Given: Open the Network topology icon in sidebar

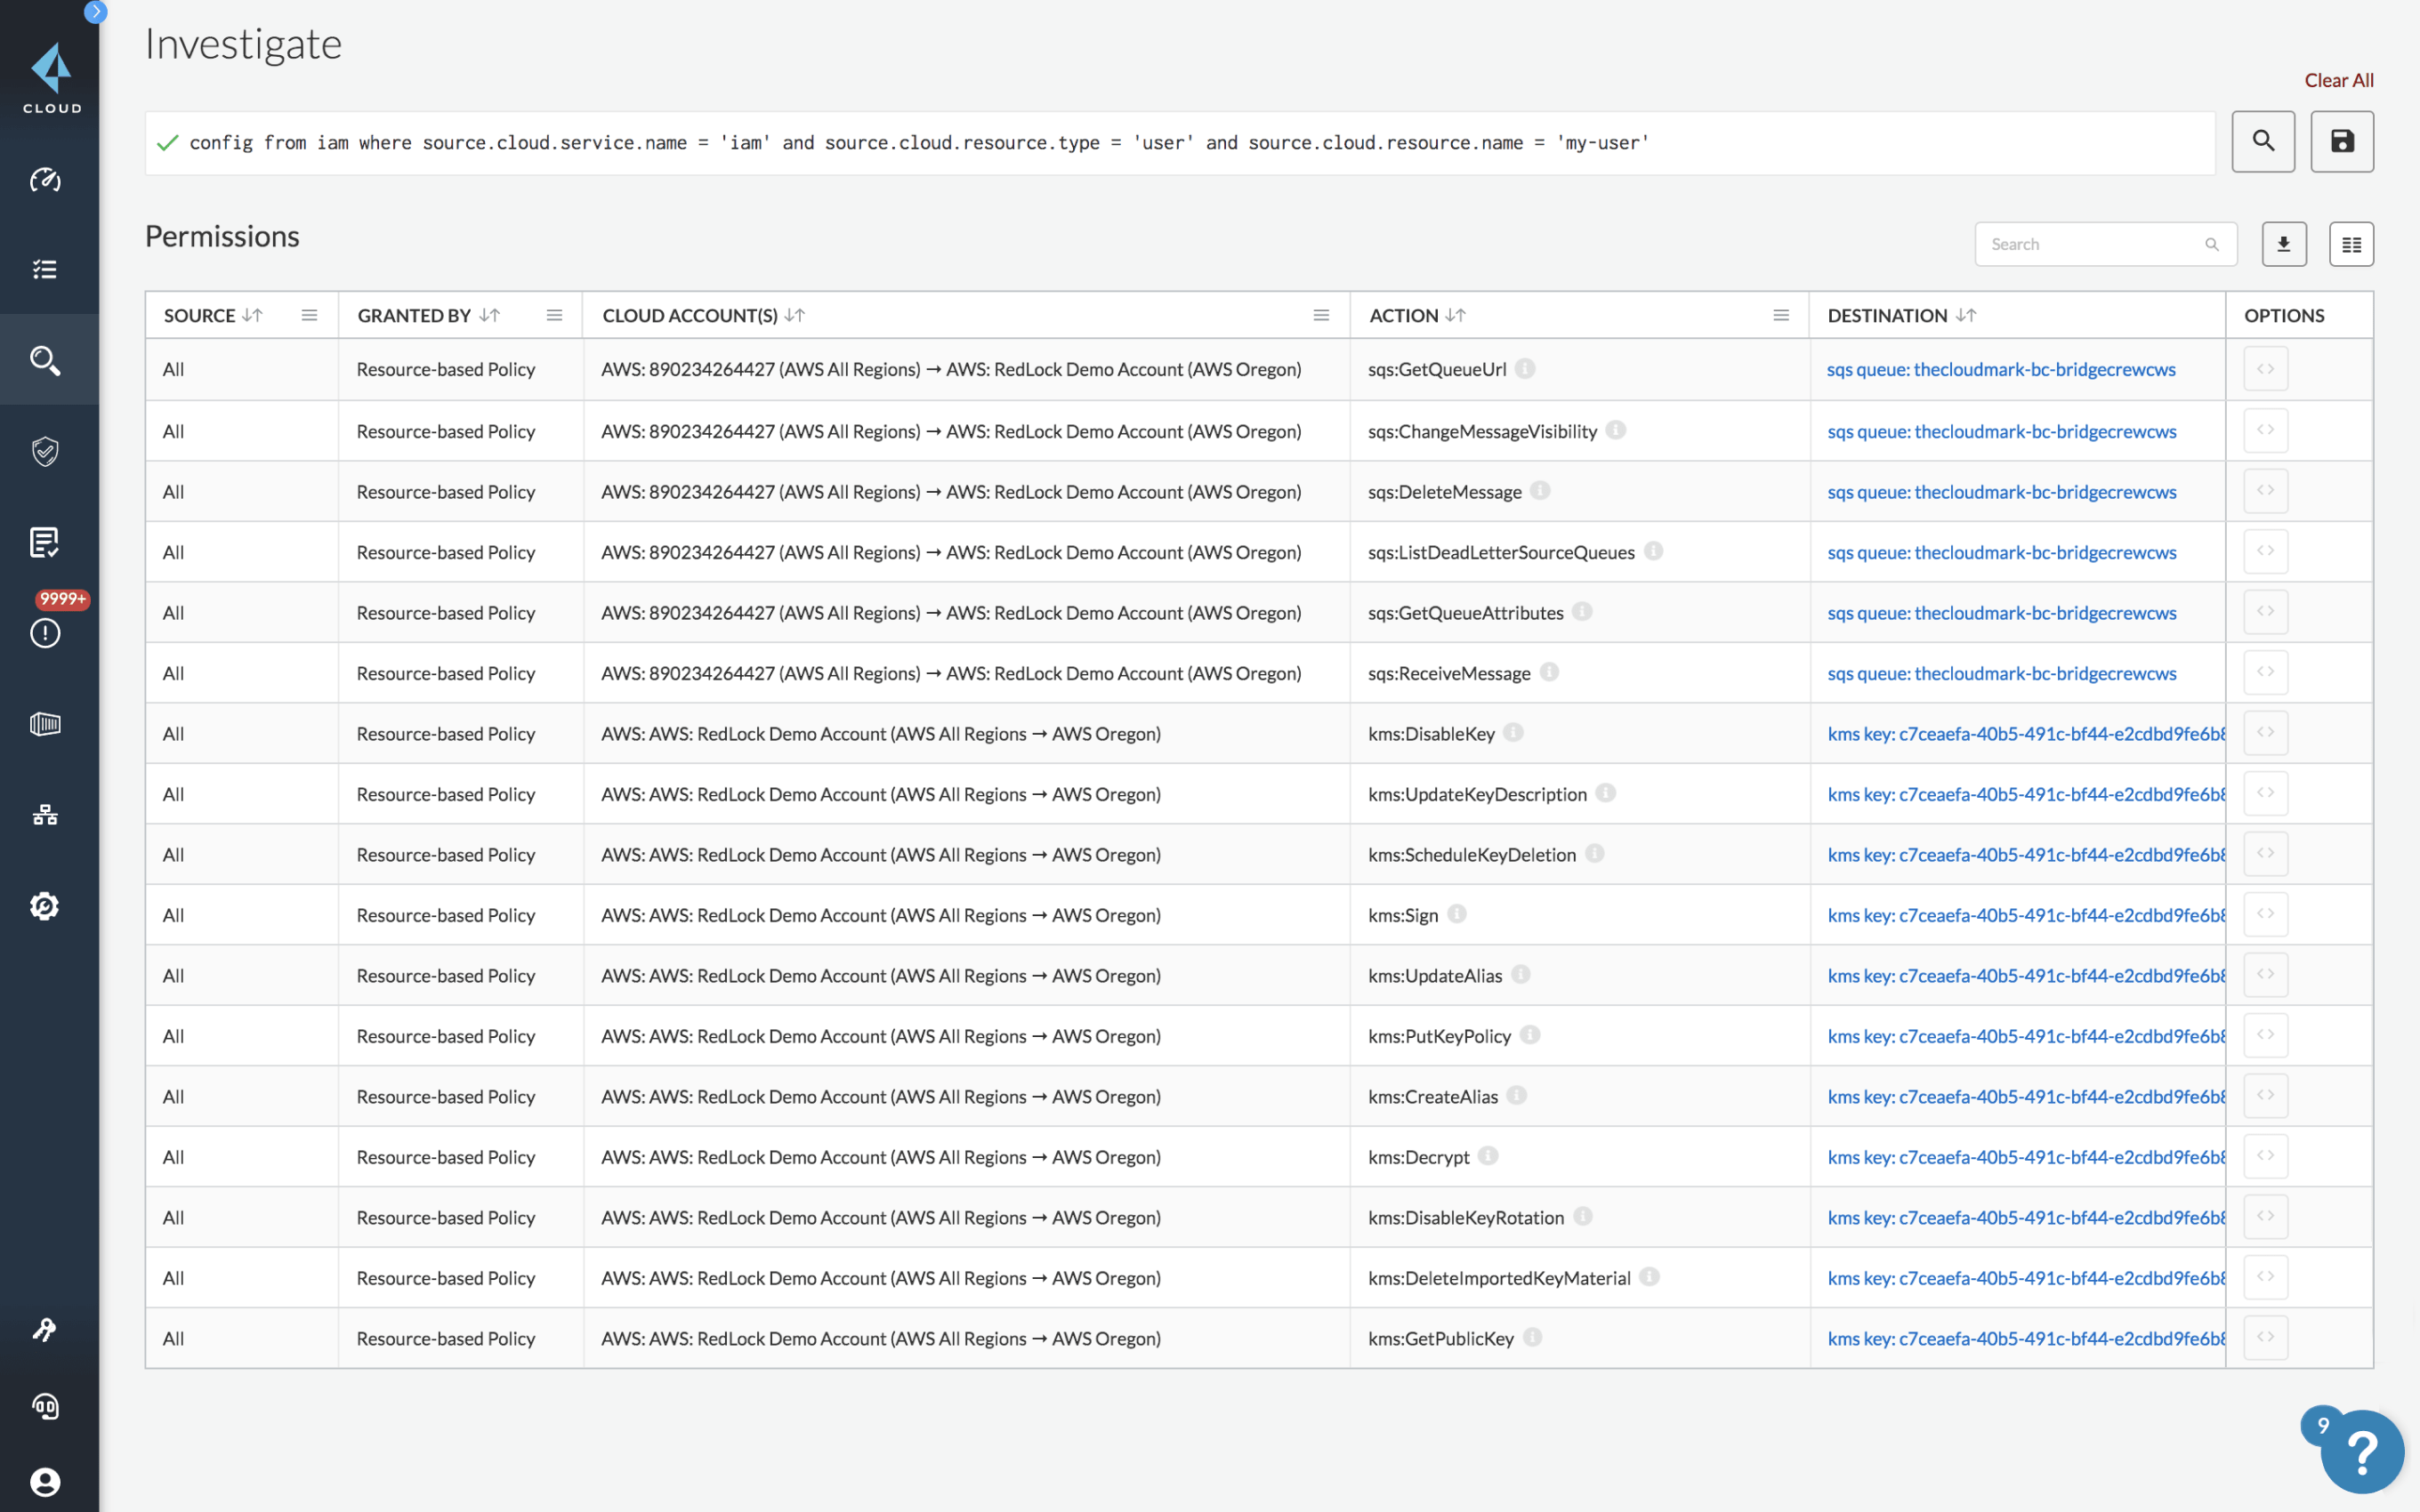Looking at the screenshot, I should [45, 814].
